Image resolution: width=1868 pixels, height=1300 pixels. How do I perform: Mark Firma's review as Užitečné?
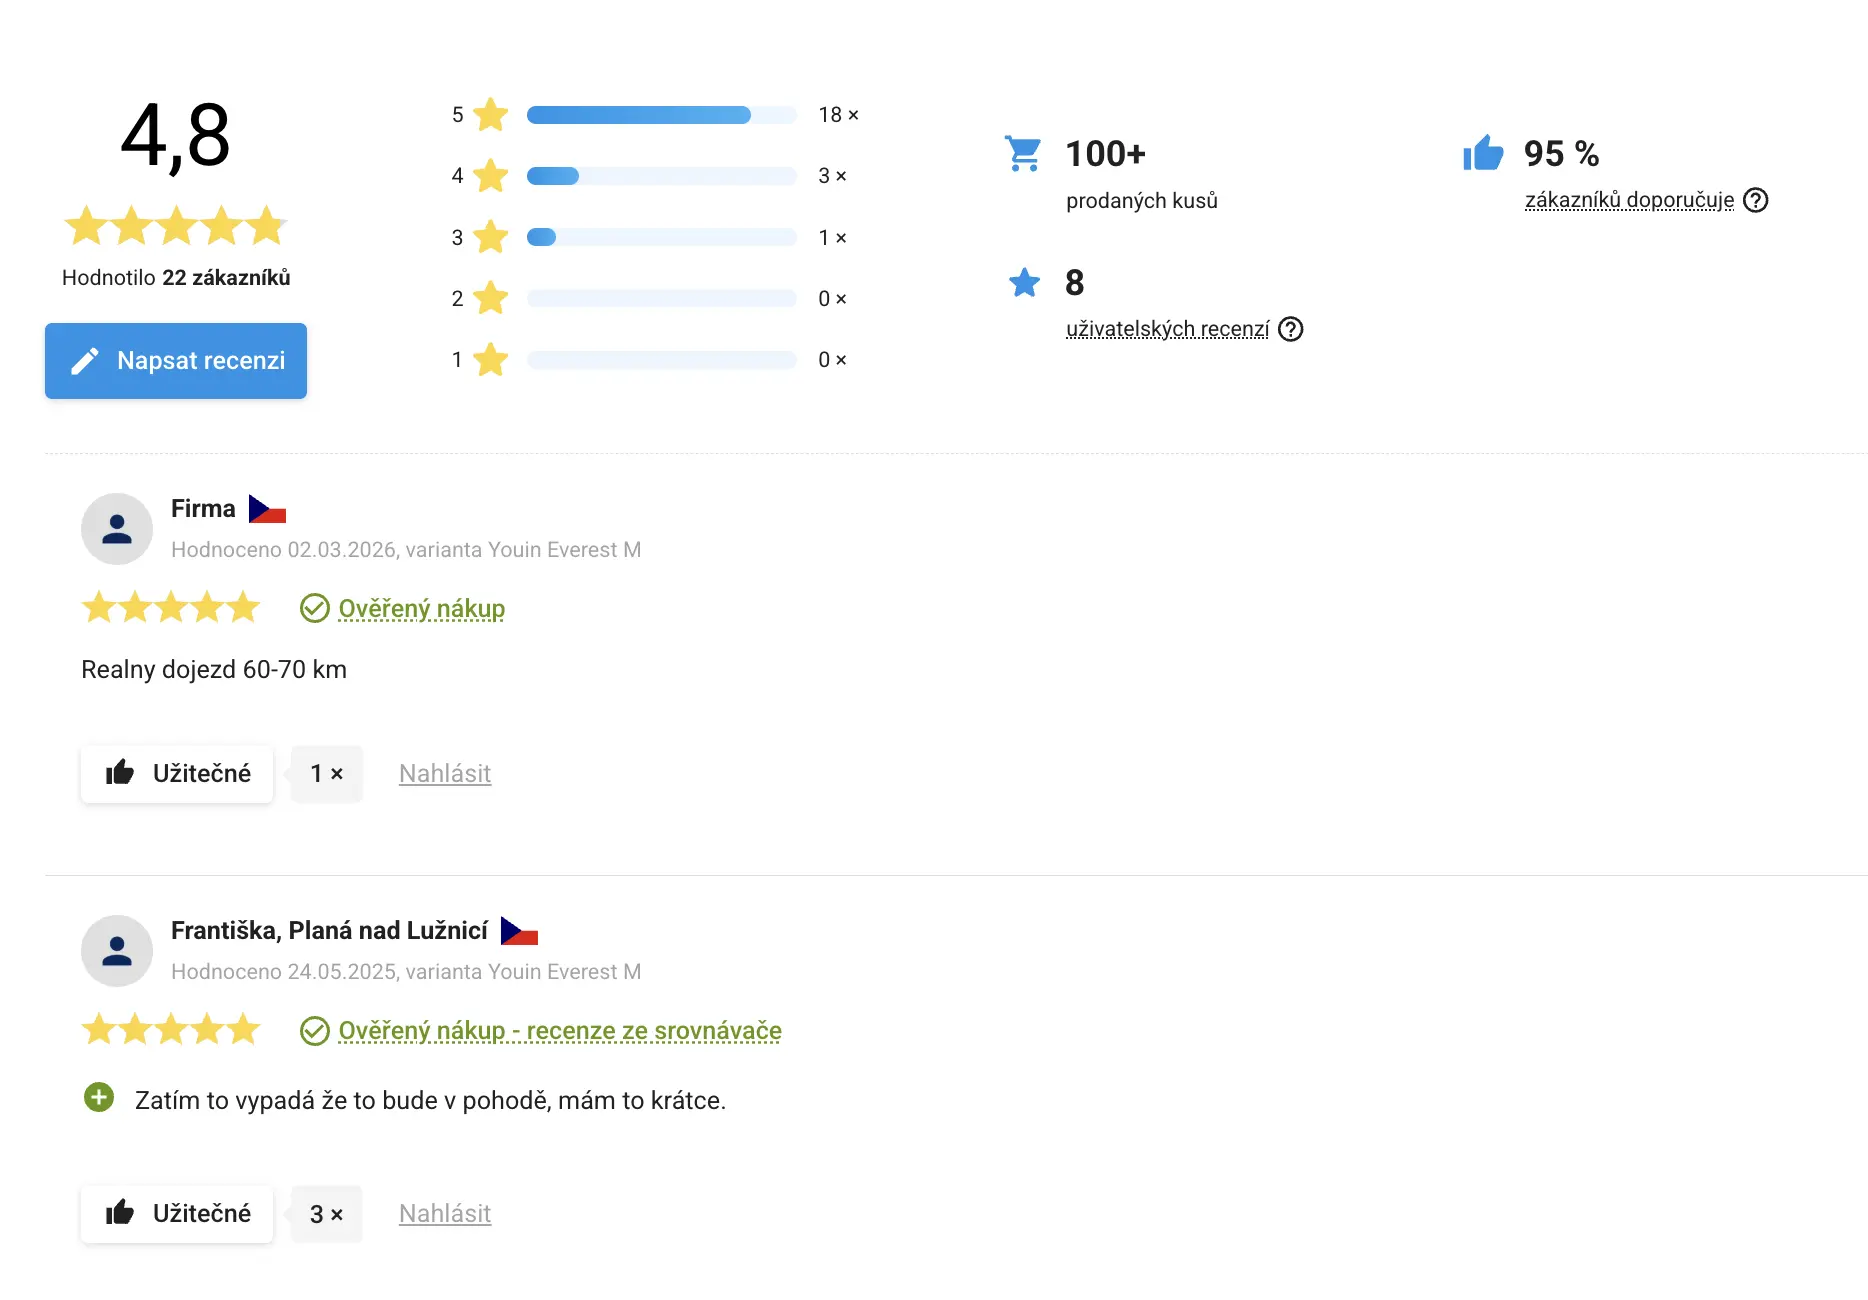click(x=177, y=773)
